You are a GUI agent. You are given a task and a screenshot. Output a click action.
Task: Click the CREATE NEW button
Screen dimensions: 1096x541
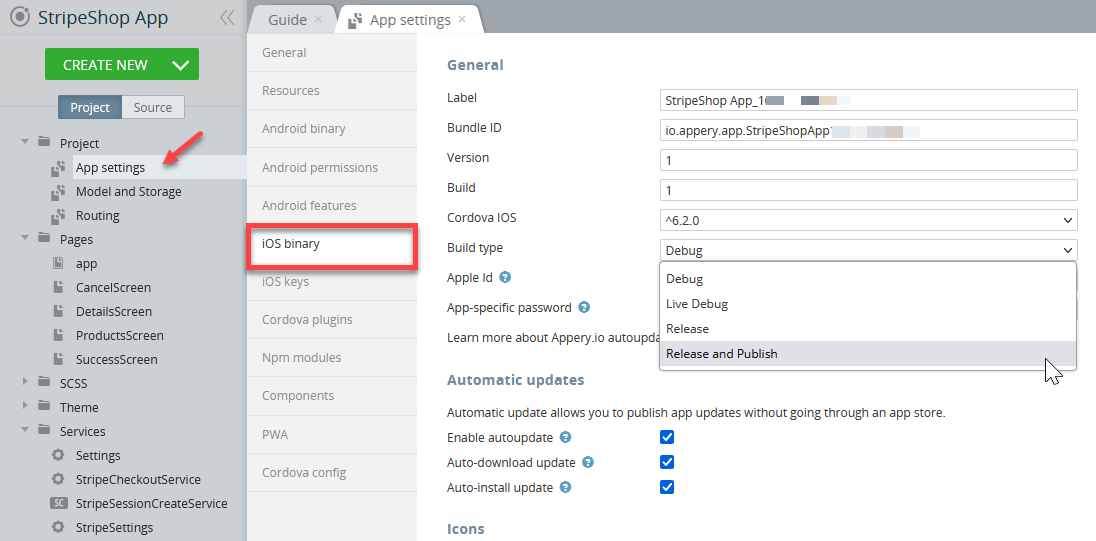(122, 64)
